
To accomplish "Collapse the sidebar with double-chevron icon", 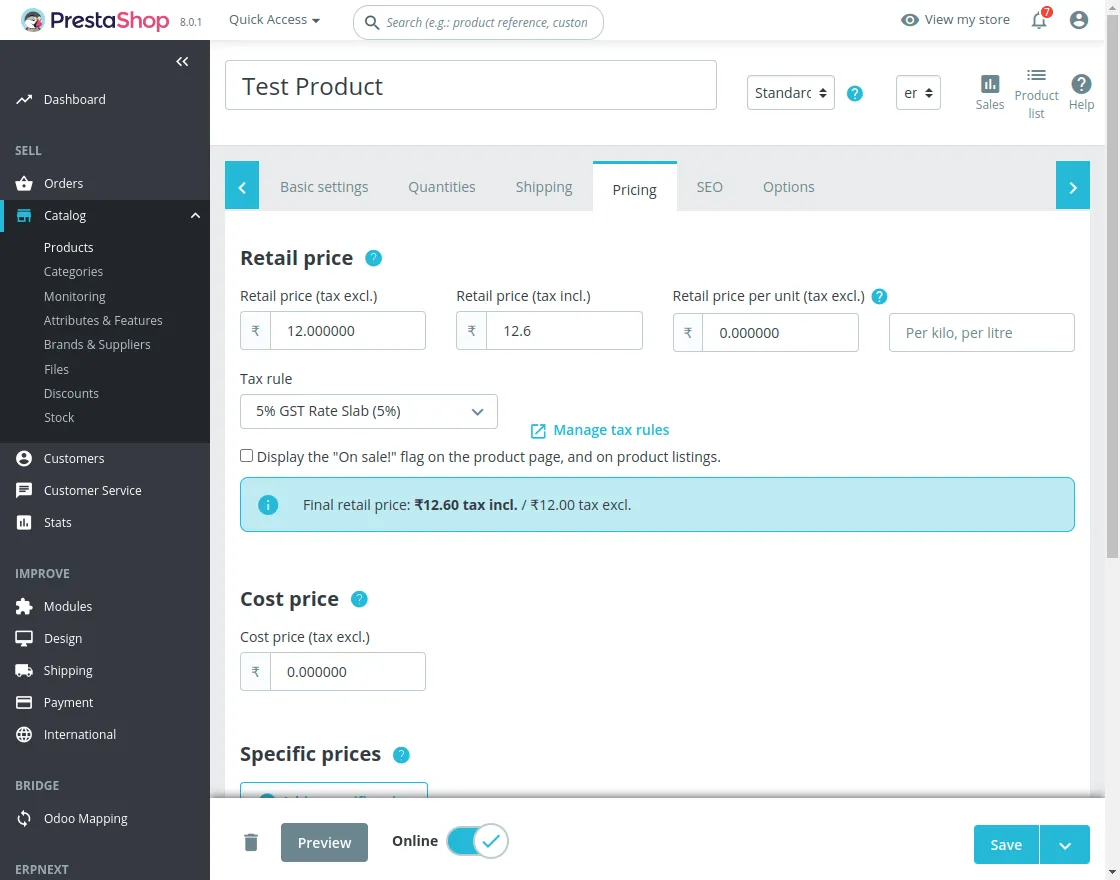I will pyautogui.click(x=182, y=62).
